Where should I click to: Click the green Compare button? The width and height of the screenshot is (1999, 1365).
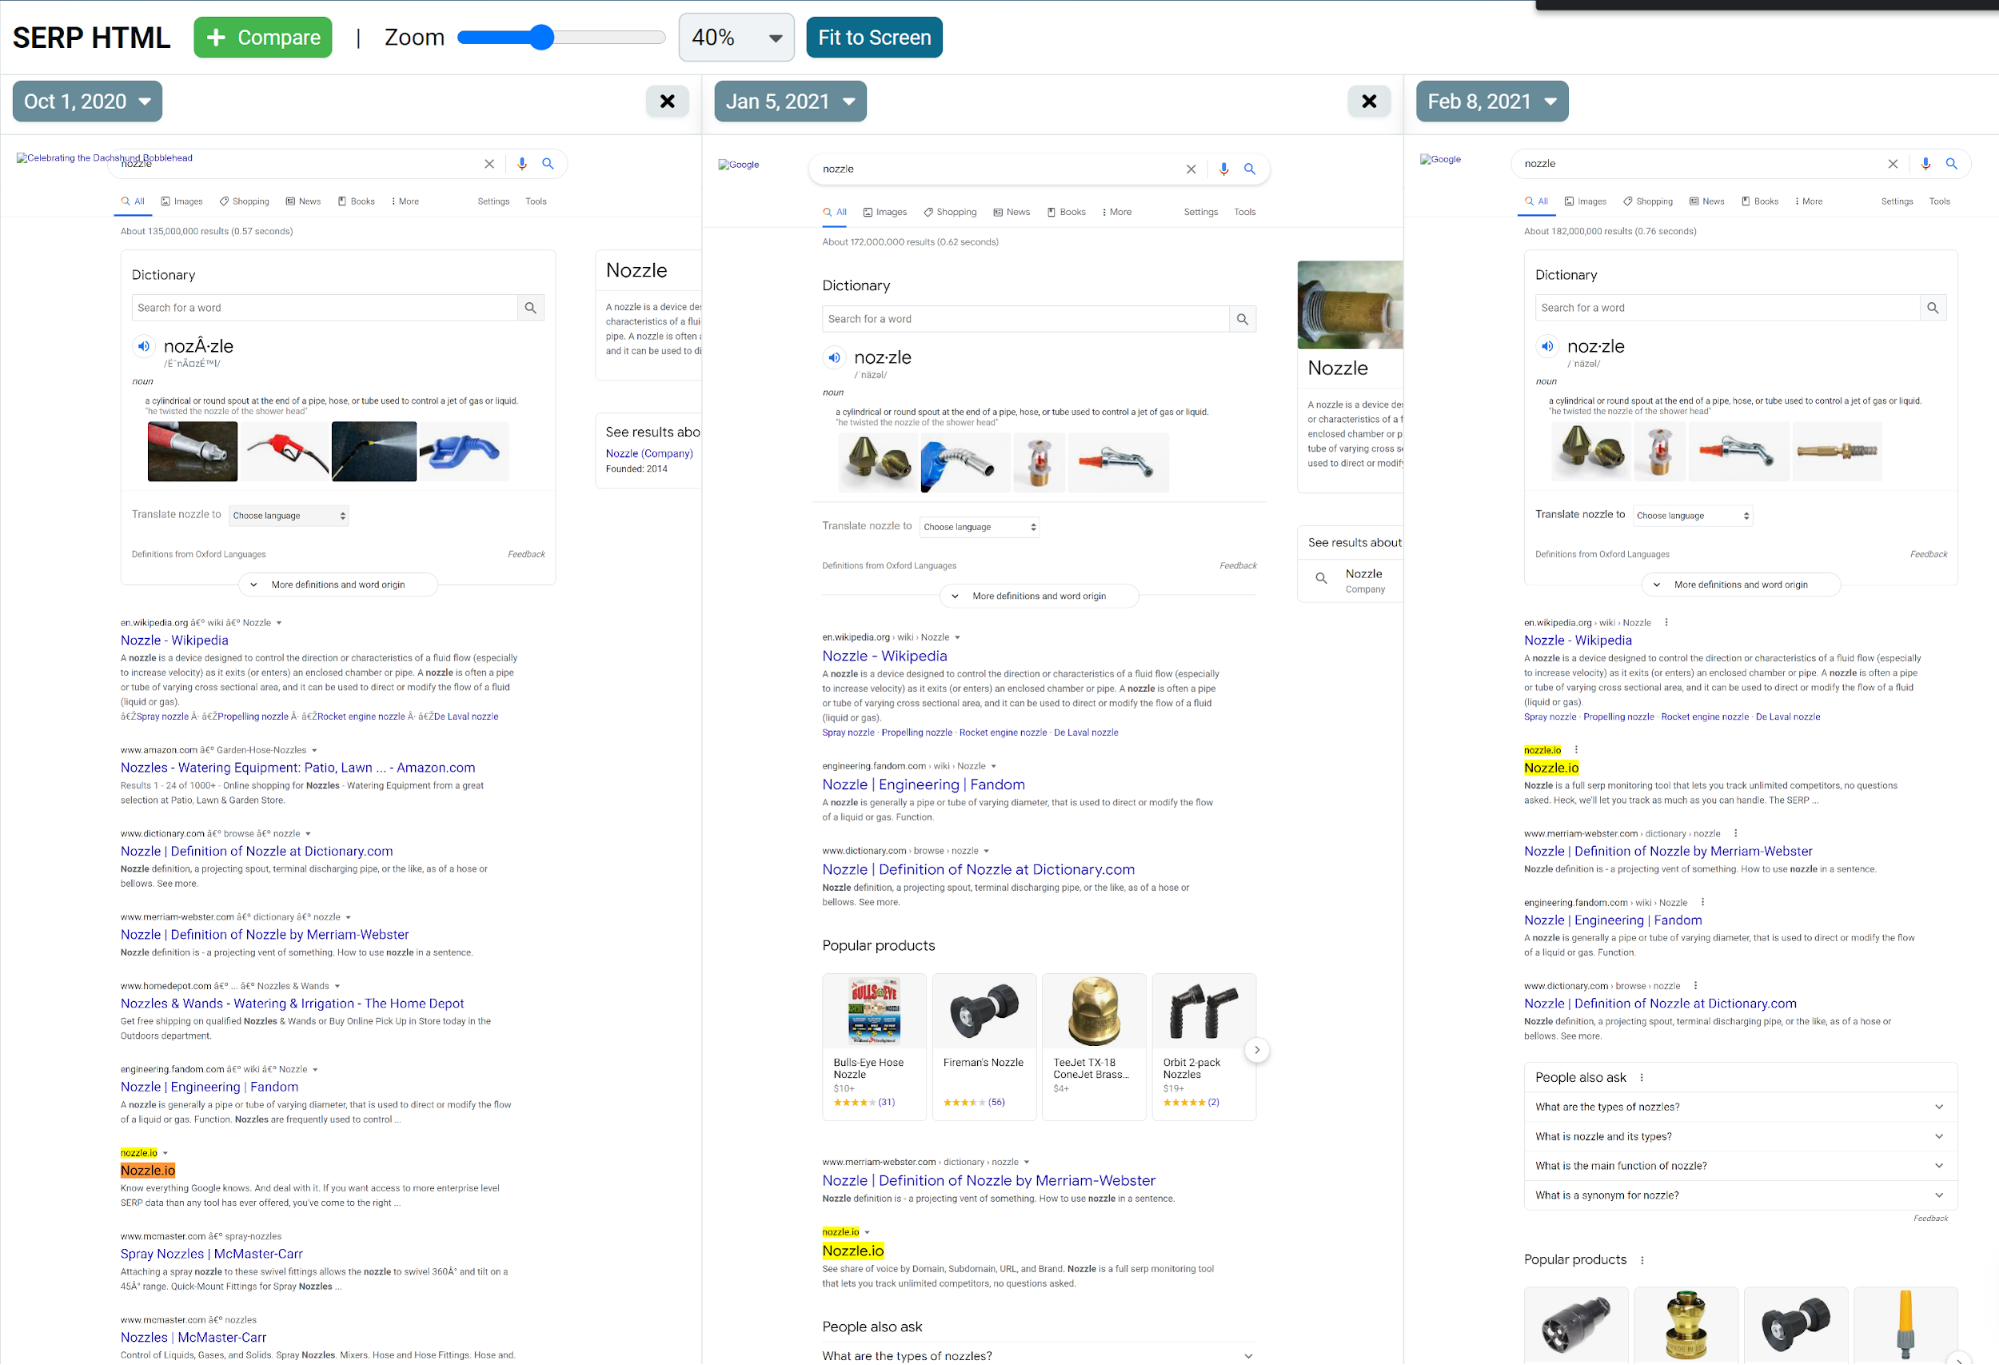(x=263, y=38)
